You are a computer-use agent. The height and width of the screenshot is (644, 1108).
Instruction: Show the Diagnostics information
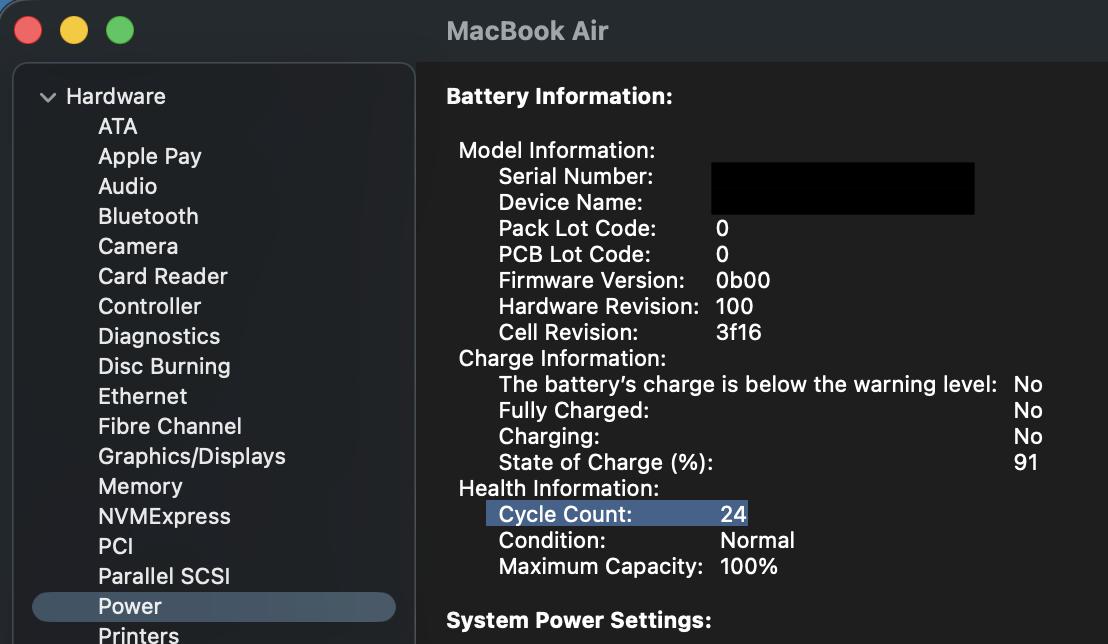(159, 337)
